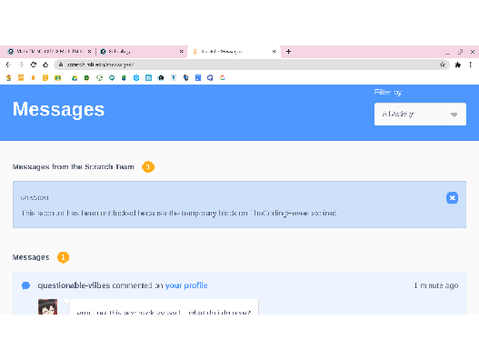Image resolution: width=479 pixels, height=360 pixels.
Task: Click the browser forward arrow
Action: tap(21, 65)
